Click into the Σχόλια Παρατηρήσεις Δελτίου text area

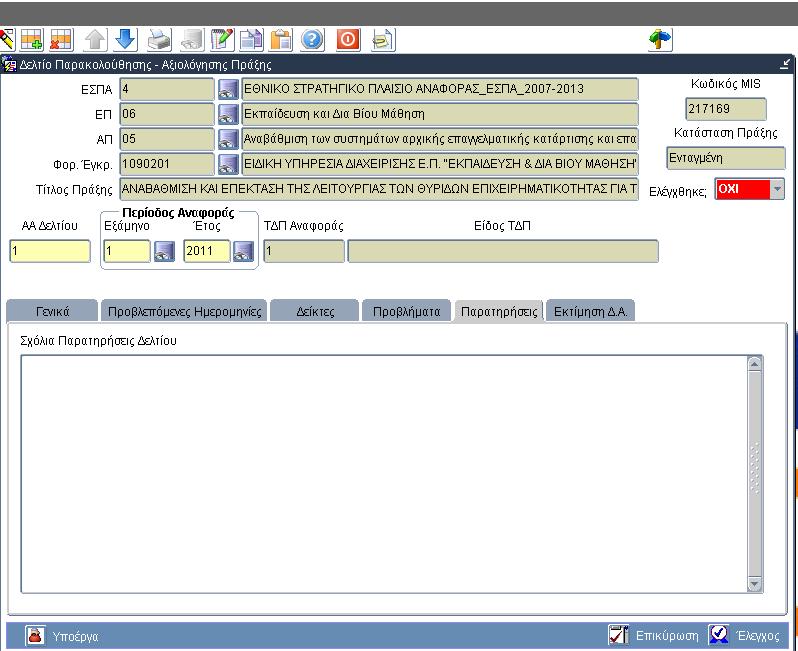click(384, 474)
